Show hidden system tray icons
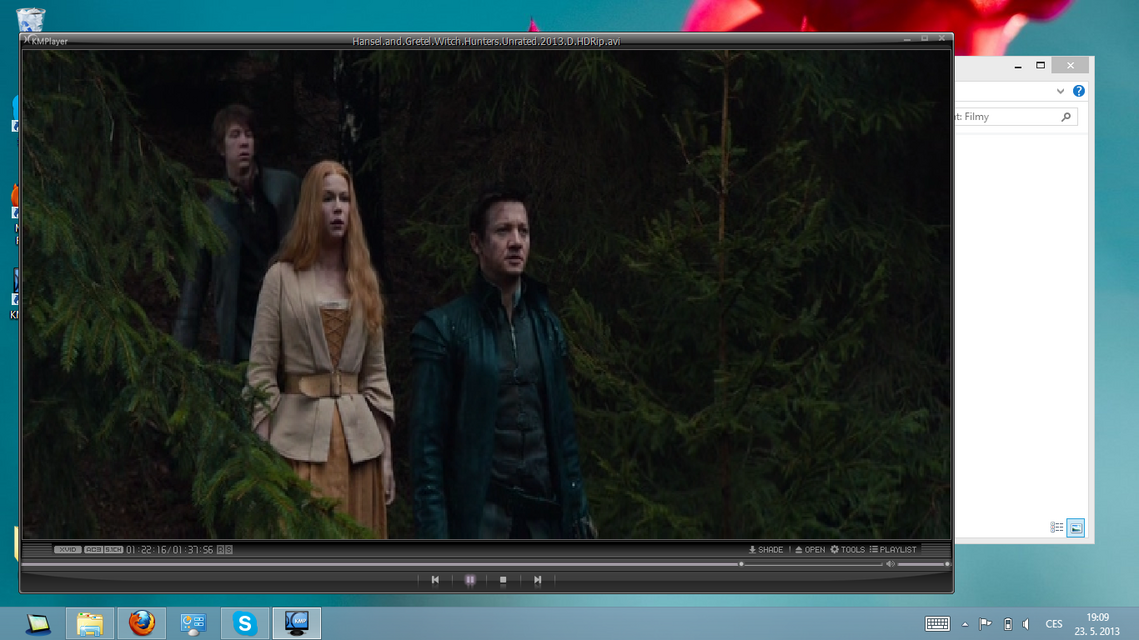1139x640 pixels. click(965, 624)
